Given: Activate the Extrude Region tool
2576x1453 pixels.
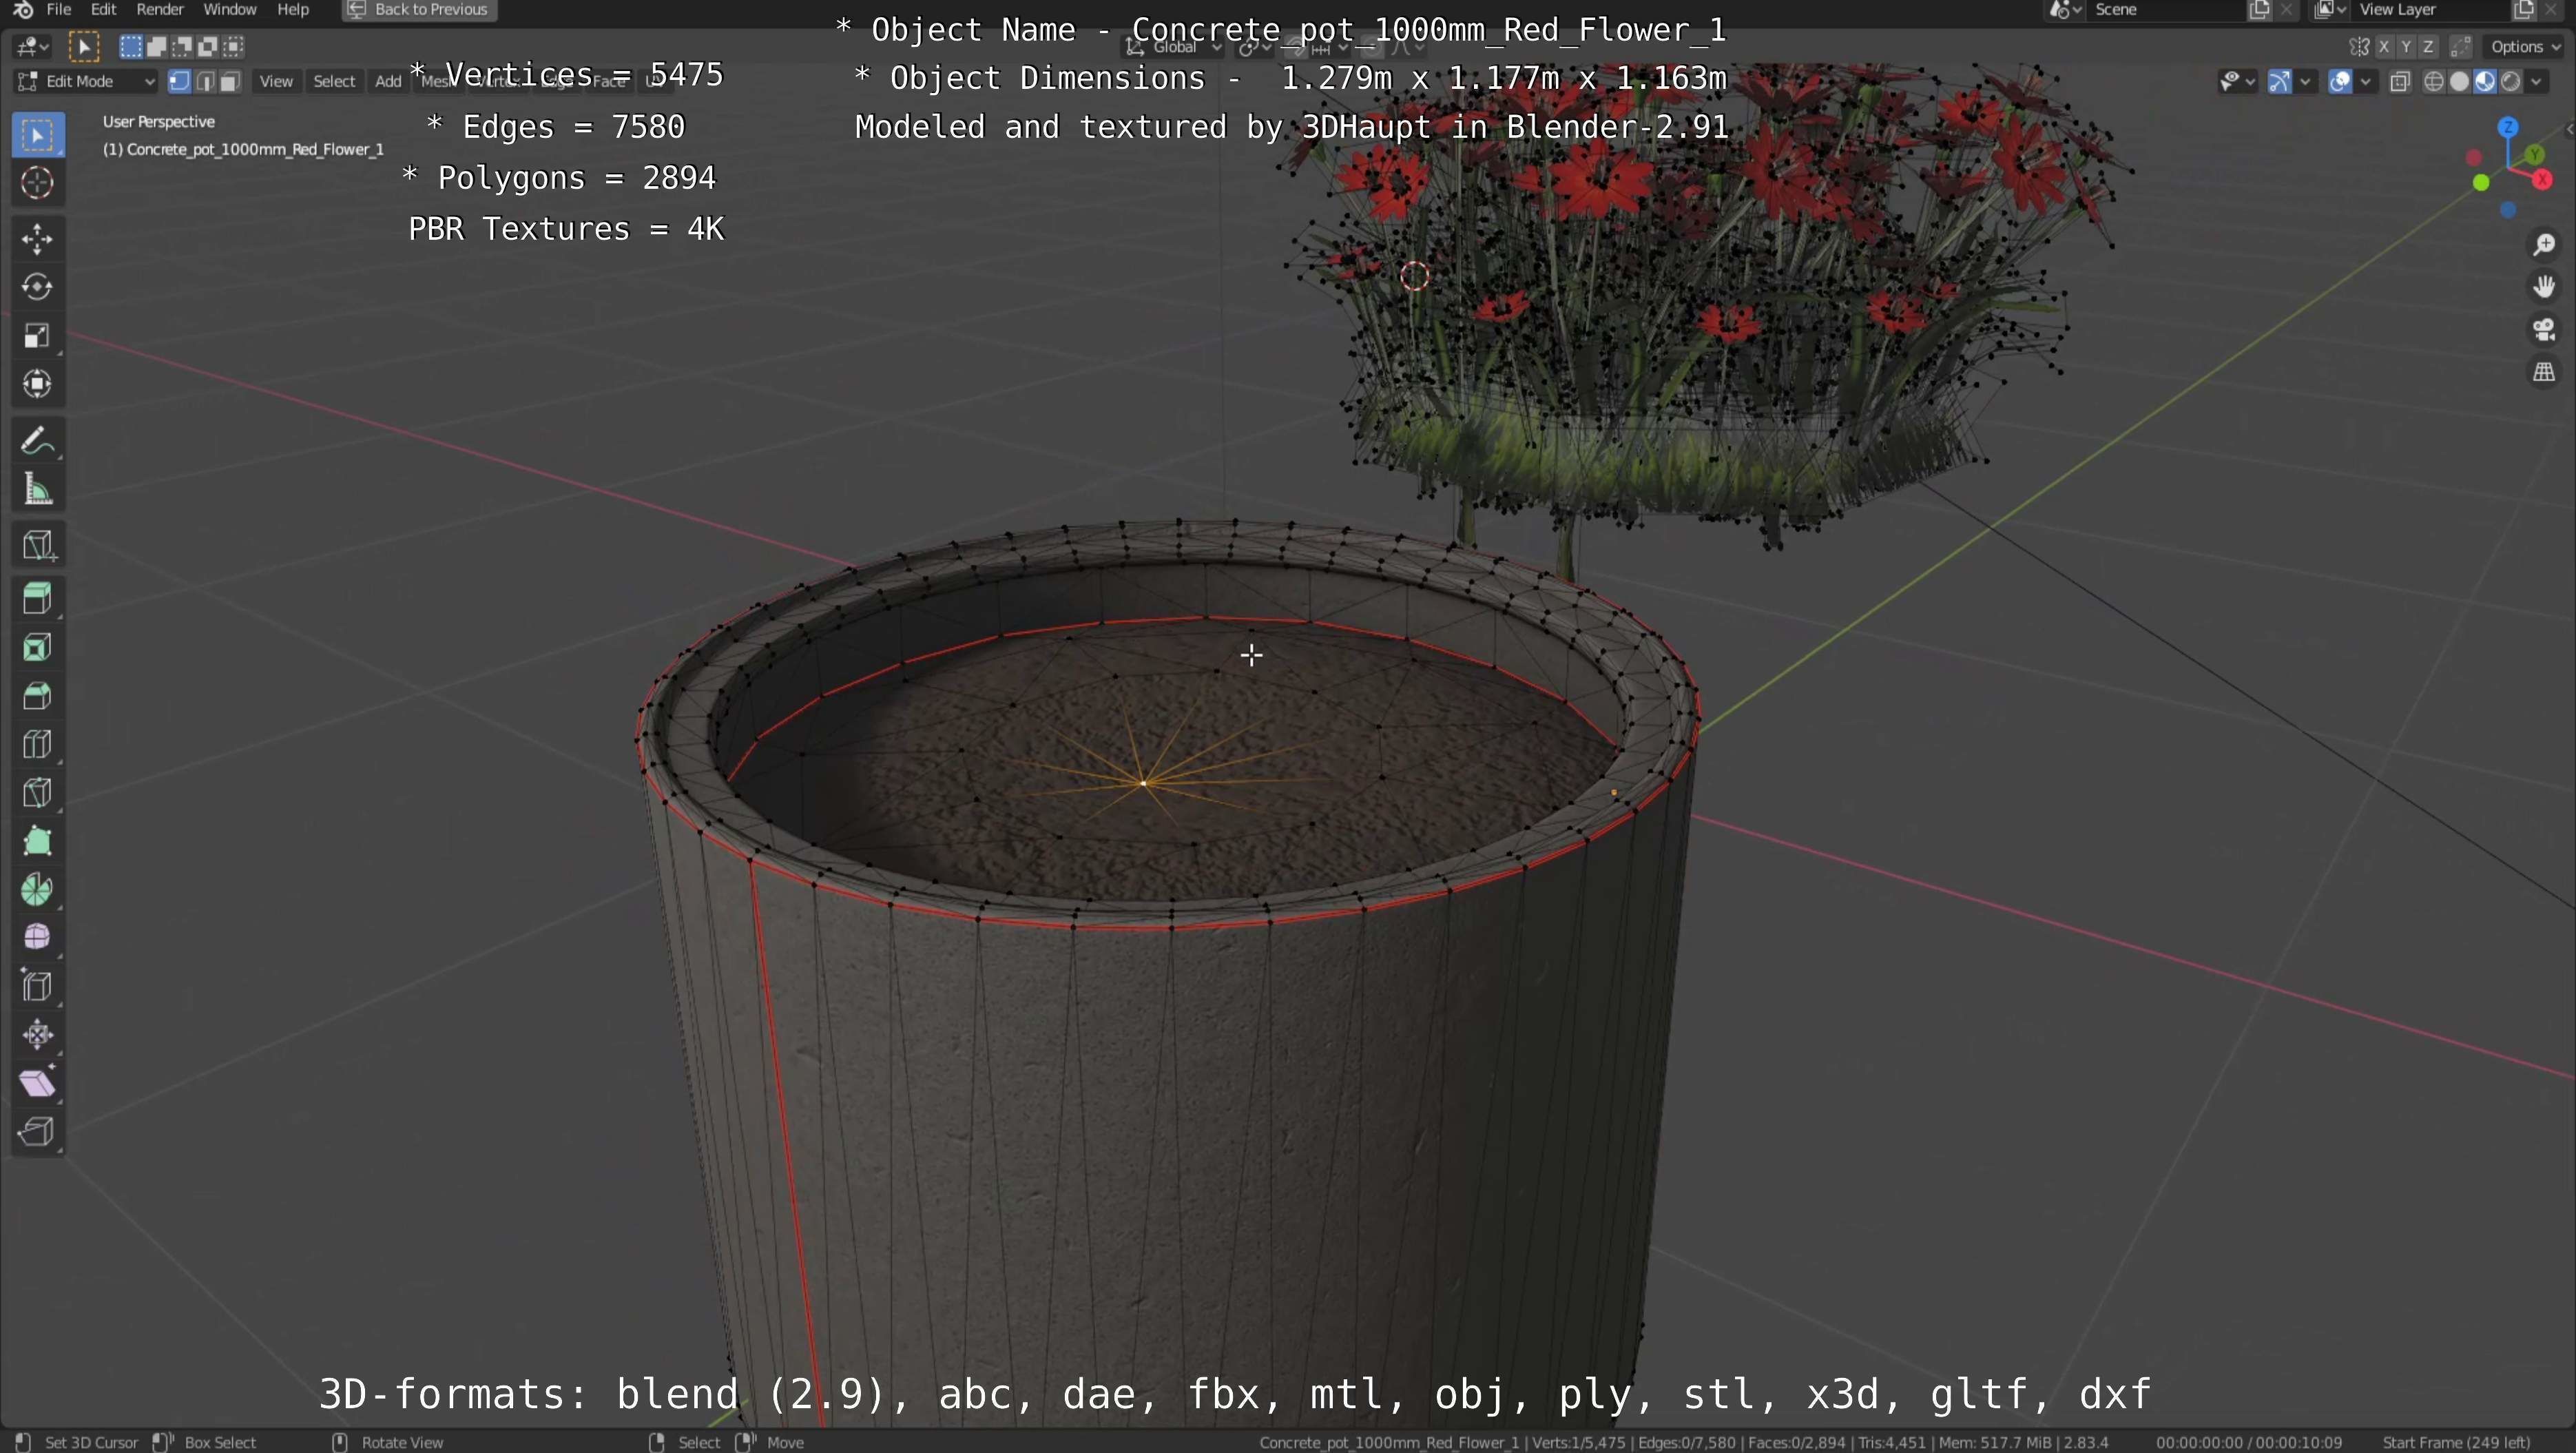Looking at the screenshot, I should click(38, 599).
